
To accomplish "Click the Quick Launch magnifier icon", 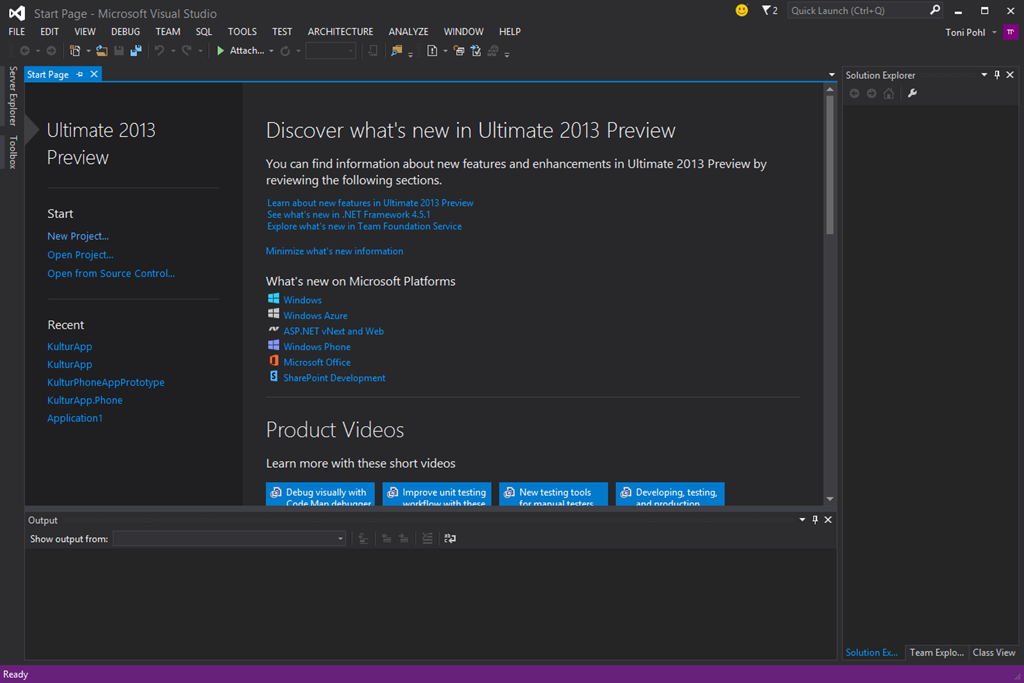I will tap(935, 10).
